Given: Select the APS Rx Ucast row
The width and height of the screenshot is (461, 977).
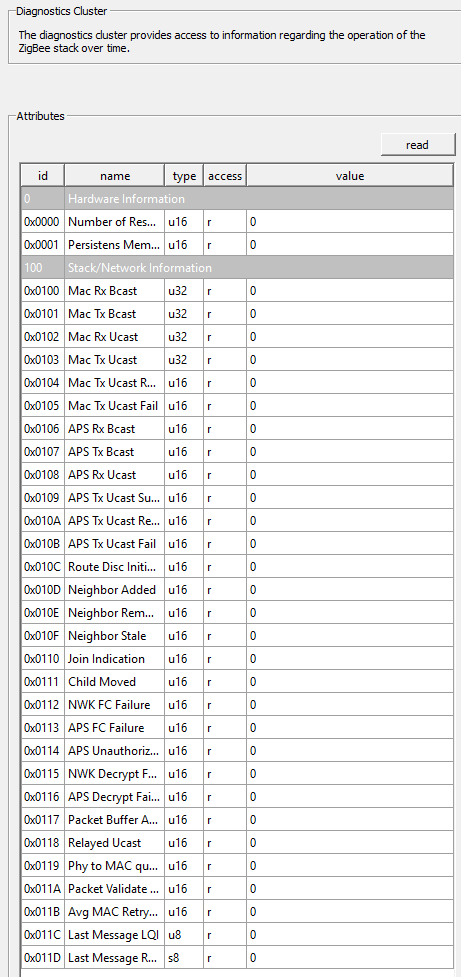Looking at the screenshot, I should click(237, 475).
